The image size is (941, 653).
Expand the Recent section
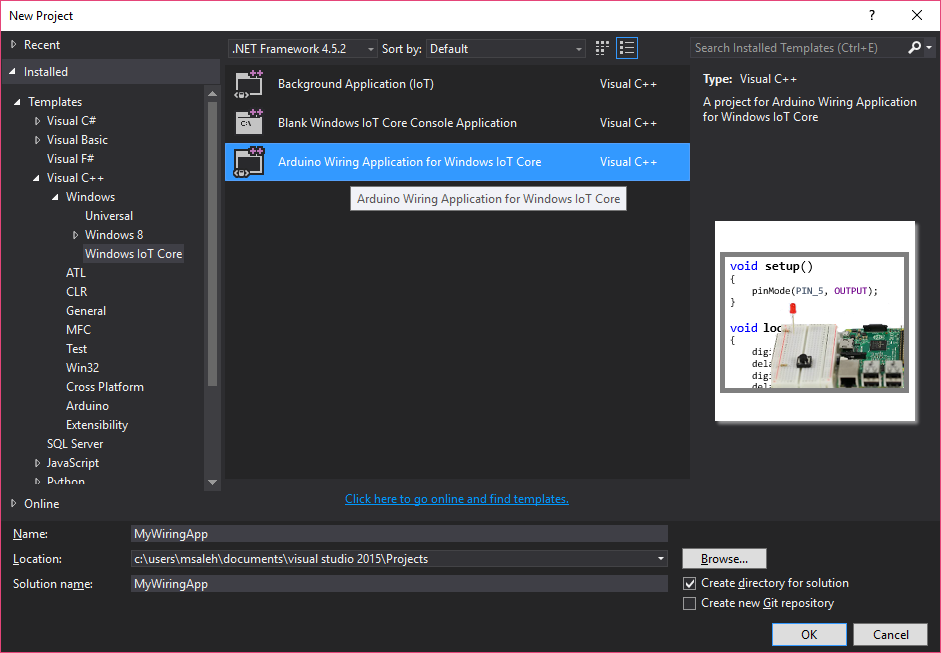tap(14, 44)
